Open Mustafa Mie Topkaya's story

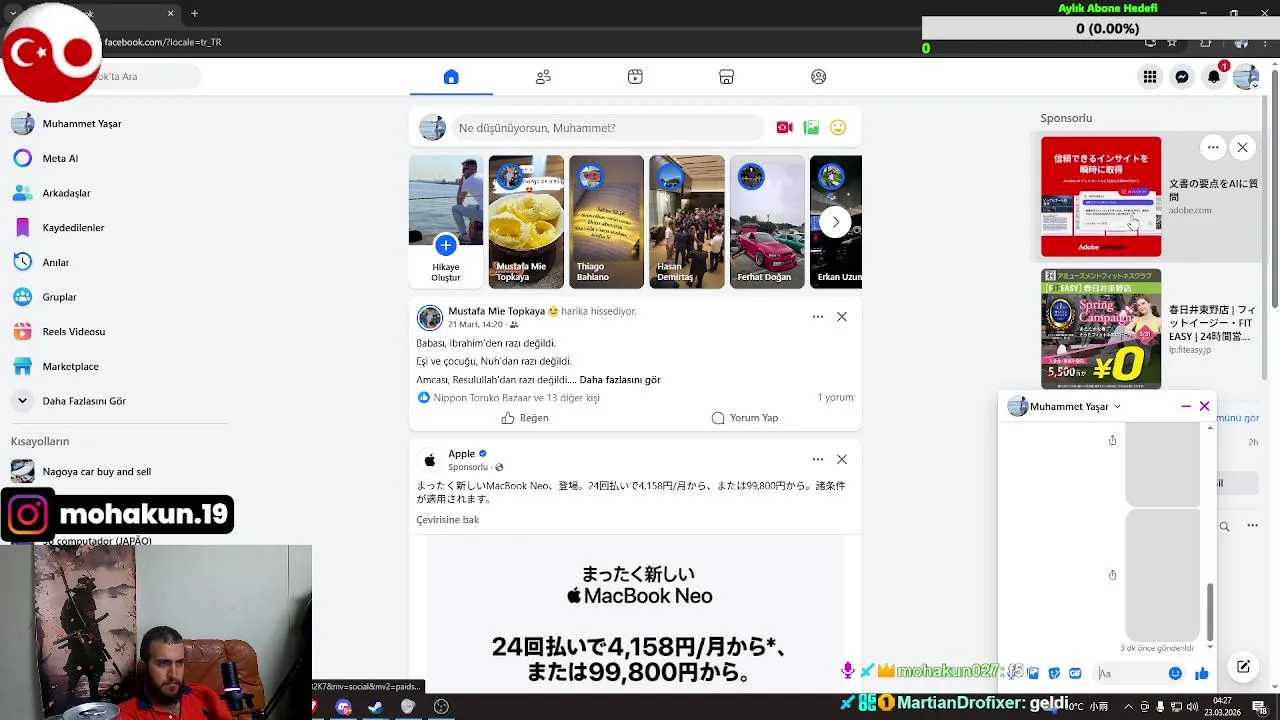[x=526, y=222]
